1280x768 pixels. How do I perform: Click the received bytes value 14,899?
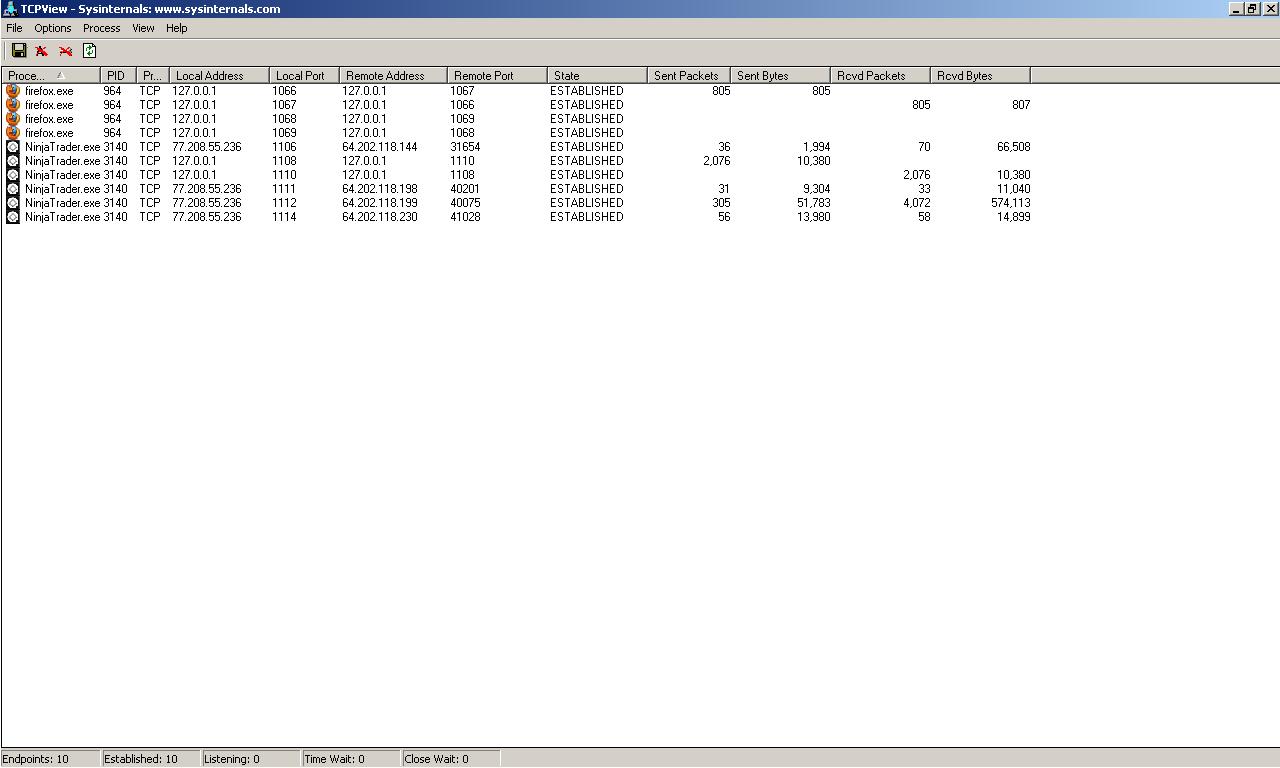coord(1013,217)
